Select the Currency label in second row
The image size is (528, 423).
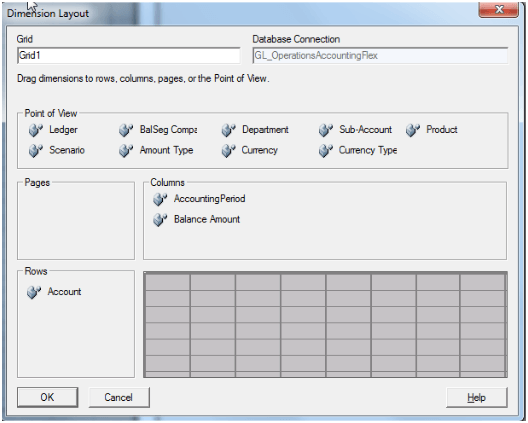(260, 150)
